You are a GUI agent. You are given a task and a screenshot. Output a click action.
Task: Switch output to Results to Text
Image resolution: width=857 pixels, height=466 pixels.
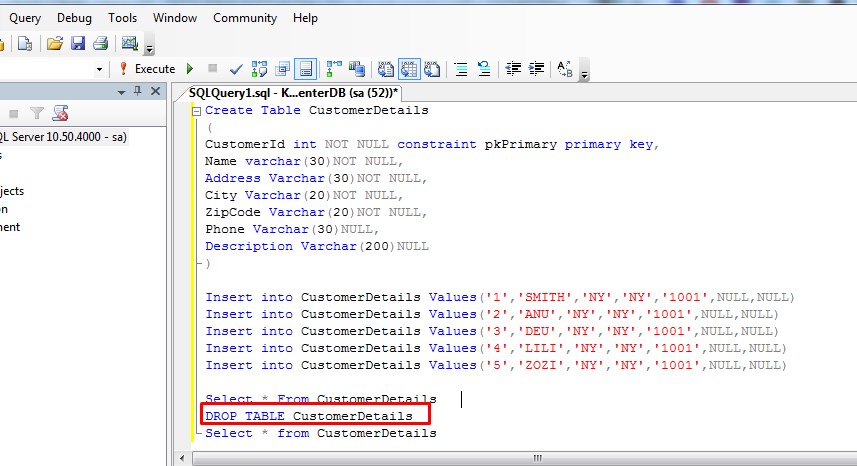coord(385,69)
